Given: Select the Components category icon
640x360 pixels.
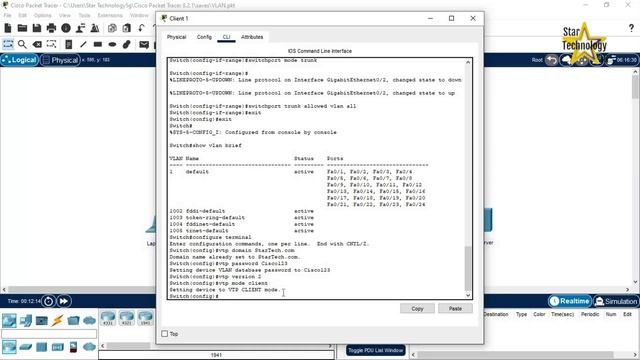Looking at the screenshot, I should coord(42,320).
